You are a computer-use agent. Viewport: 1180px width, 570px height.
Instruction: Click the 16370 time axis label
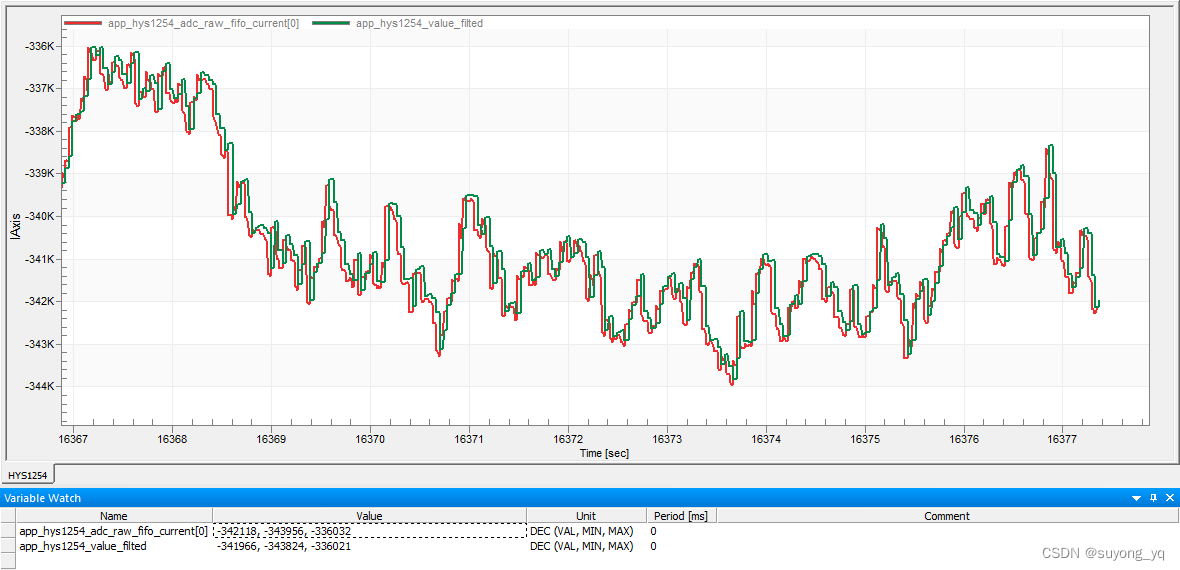[370, 439]
